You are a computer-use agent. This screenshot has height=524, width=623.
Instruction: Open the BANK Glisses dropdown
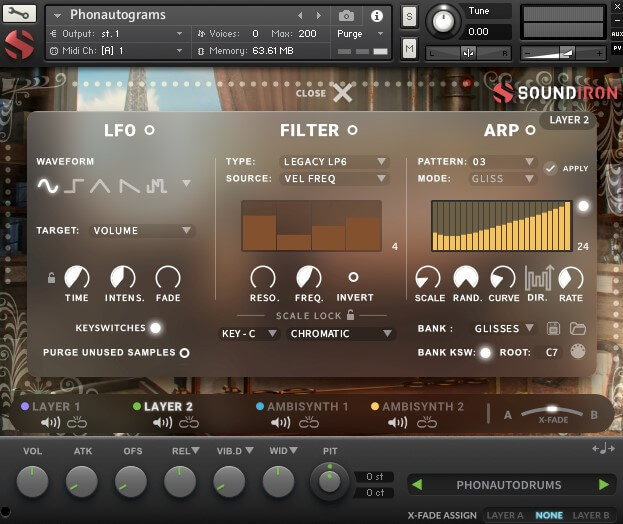click(504, 329)
